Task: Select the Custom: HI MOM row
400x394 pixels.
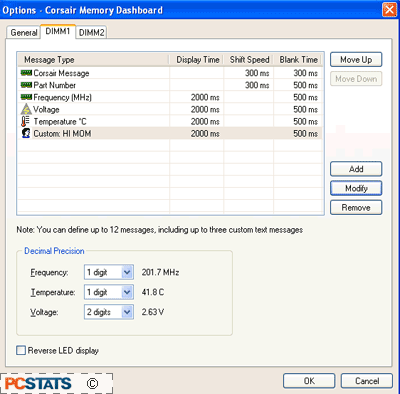Action: 170,133
